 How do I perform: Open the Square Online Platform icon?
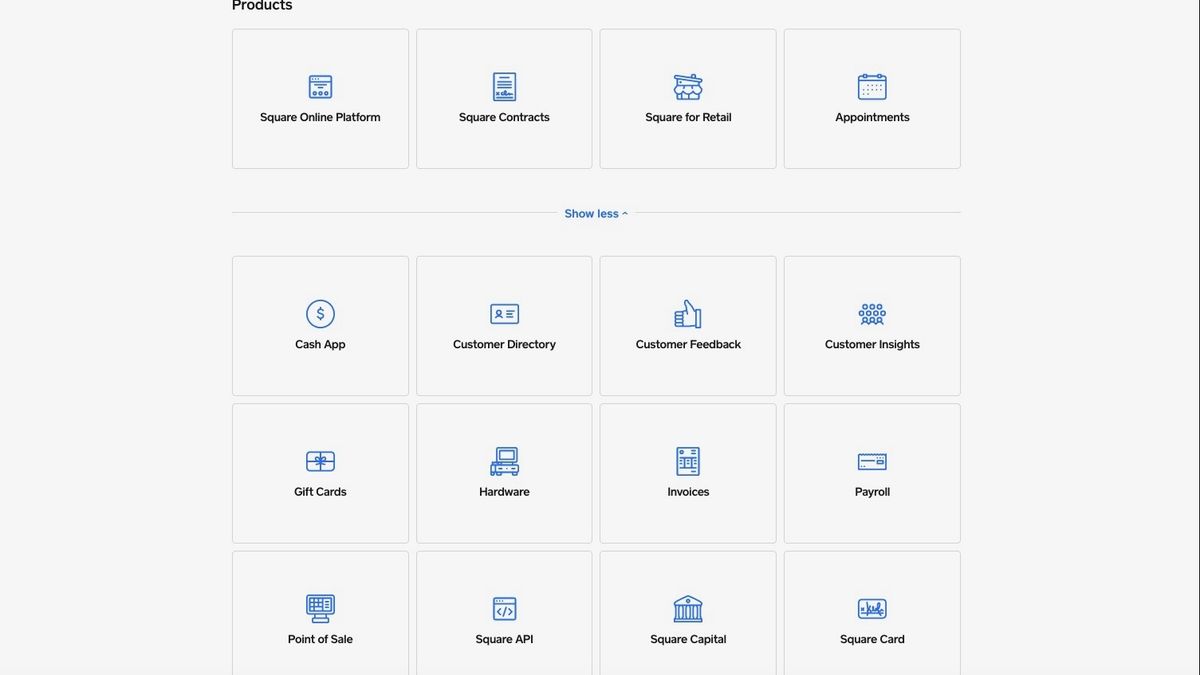tap(320, 87)
